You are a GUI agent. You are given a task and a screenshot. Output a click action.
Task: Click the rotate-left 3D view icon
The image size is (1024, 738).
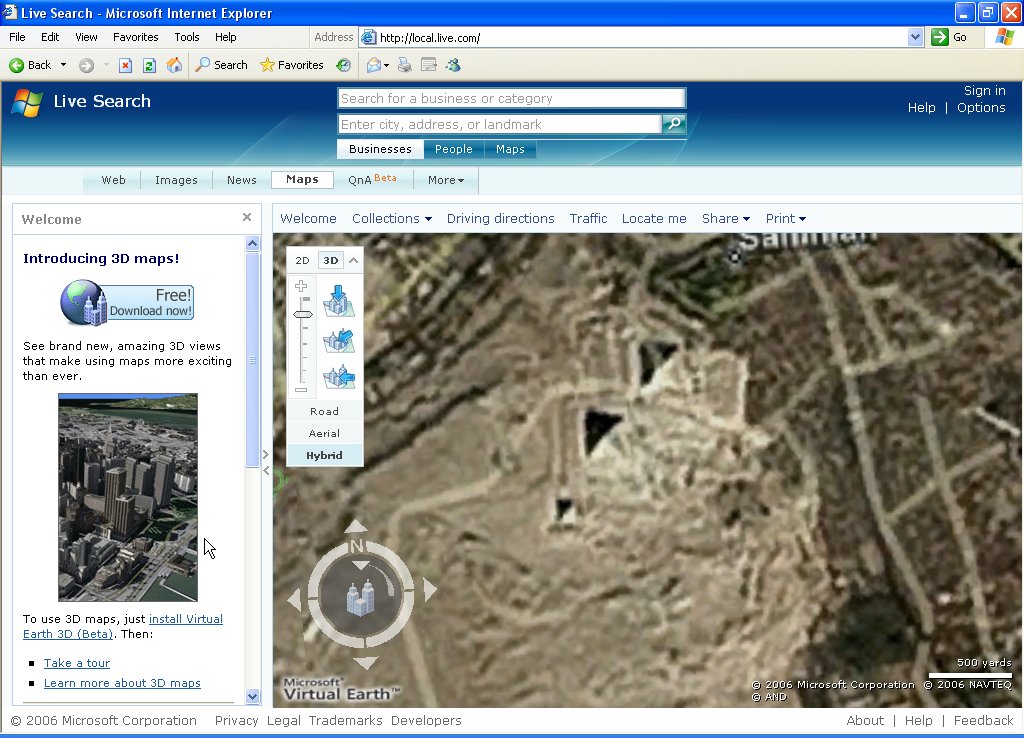point(339,377)
